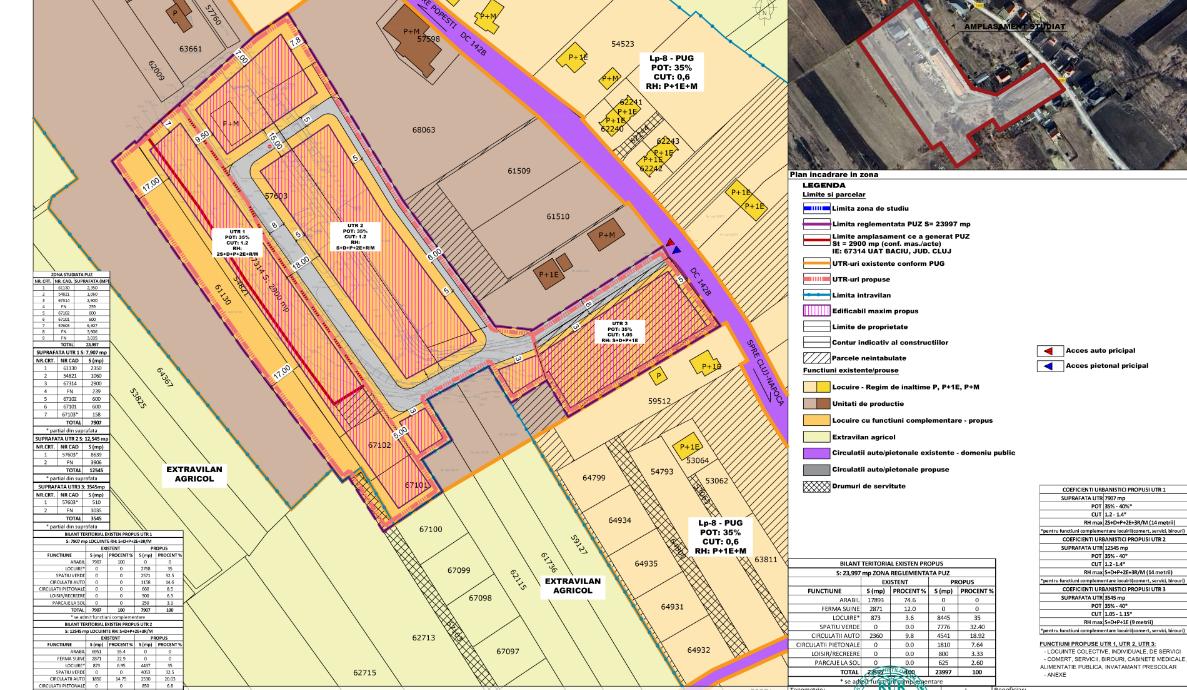Click the purple "Limita reglementata PUZ" line symbol

click(816, 225)
